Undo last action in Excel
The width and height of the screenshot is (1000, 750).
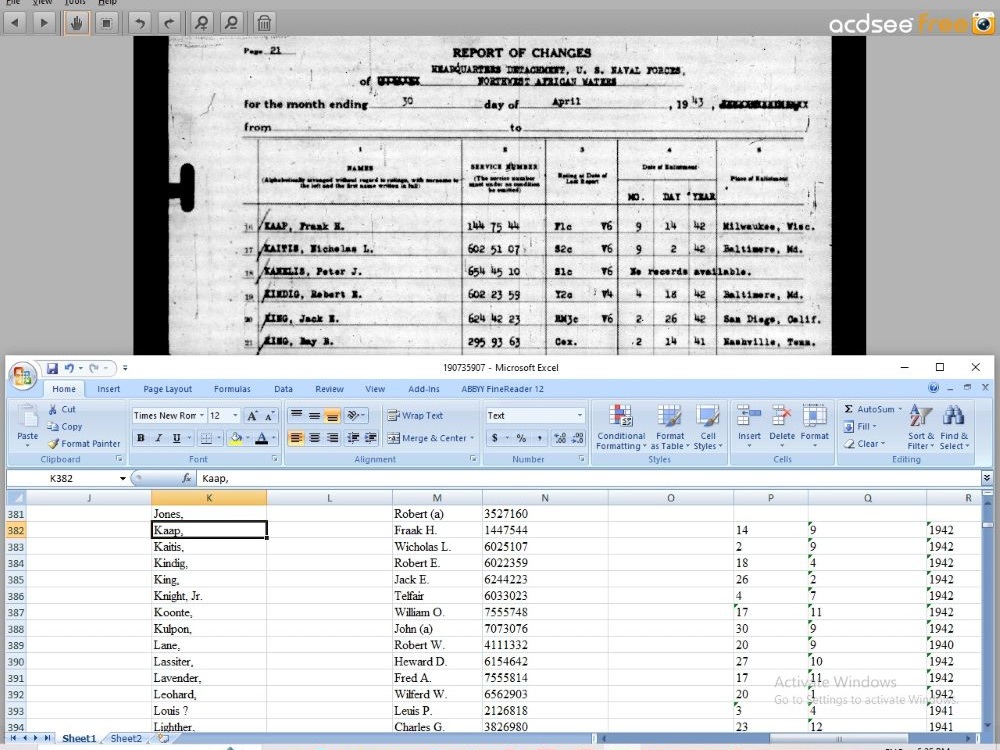pyautogui.click(x=69, y=368)
